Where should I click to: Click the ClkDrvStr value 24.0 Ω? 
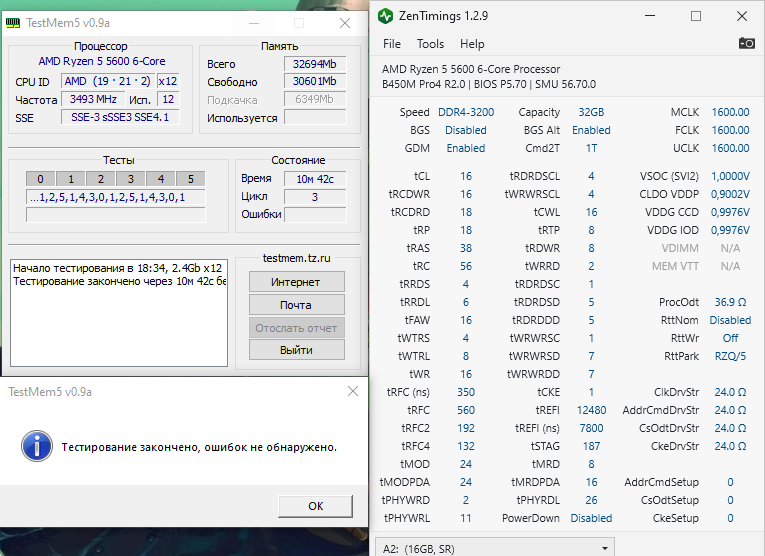(x=730, y=392)
